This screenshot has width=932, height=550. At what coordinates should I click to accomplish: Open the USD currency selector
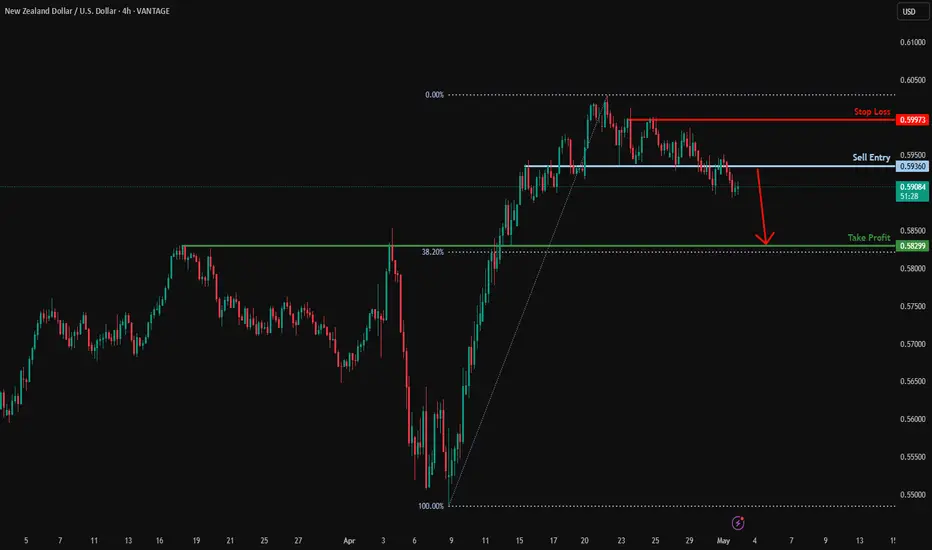pyautogui.click(x=912, y=11)
